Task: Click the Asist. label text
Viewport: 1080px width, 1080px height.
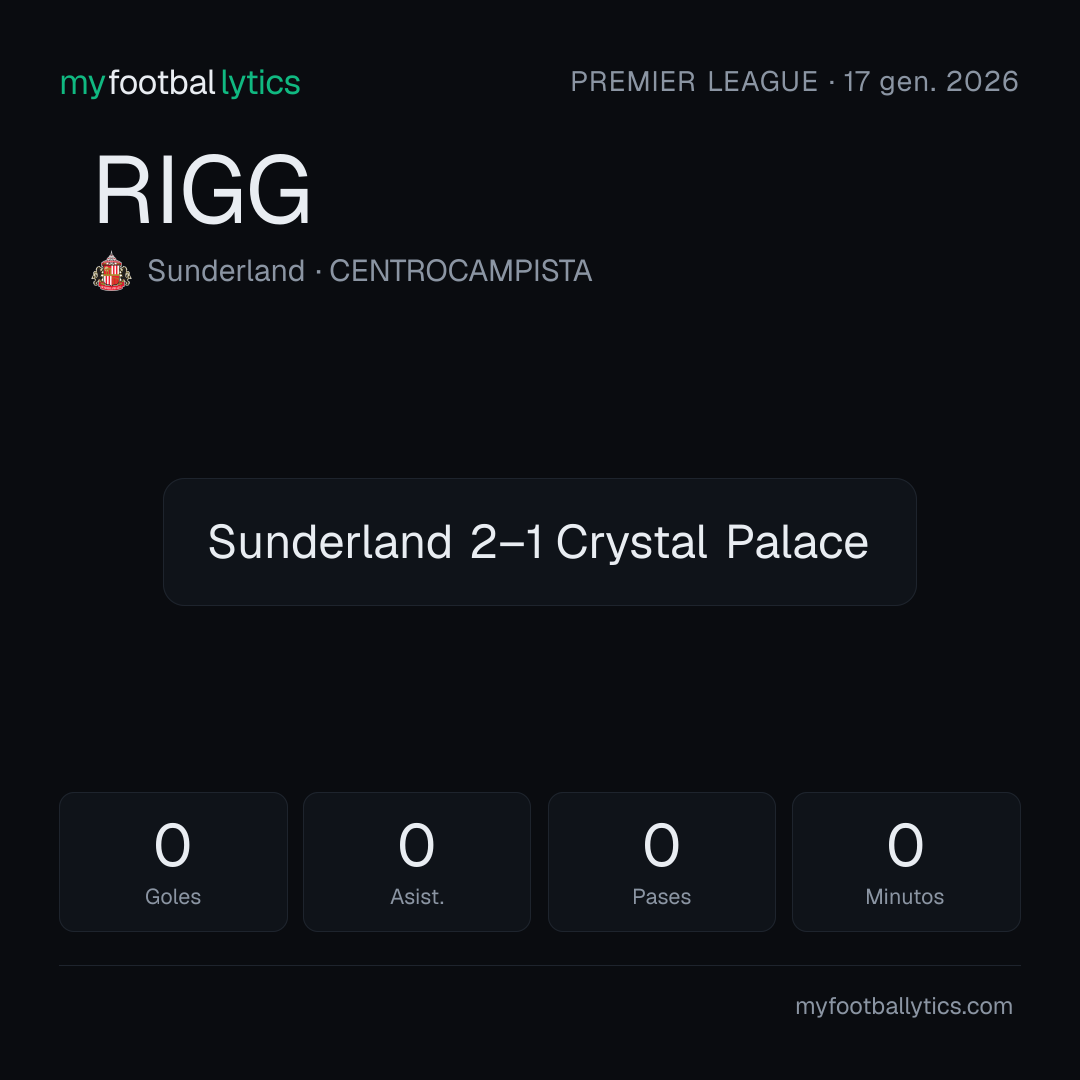Action: click(417, 897)
